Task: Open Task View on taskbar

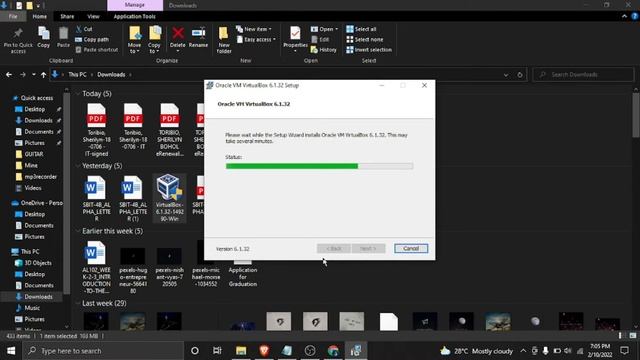Action: click(217, 351)
